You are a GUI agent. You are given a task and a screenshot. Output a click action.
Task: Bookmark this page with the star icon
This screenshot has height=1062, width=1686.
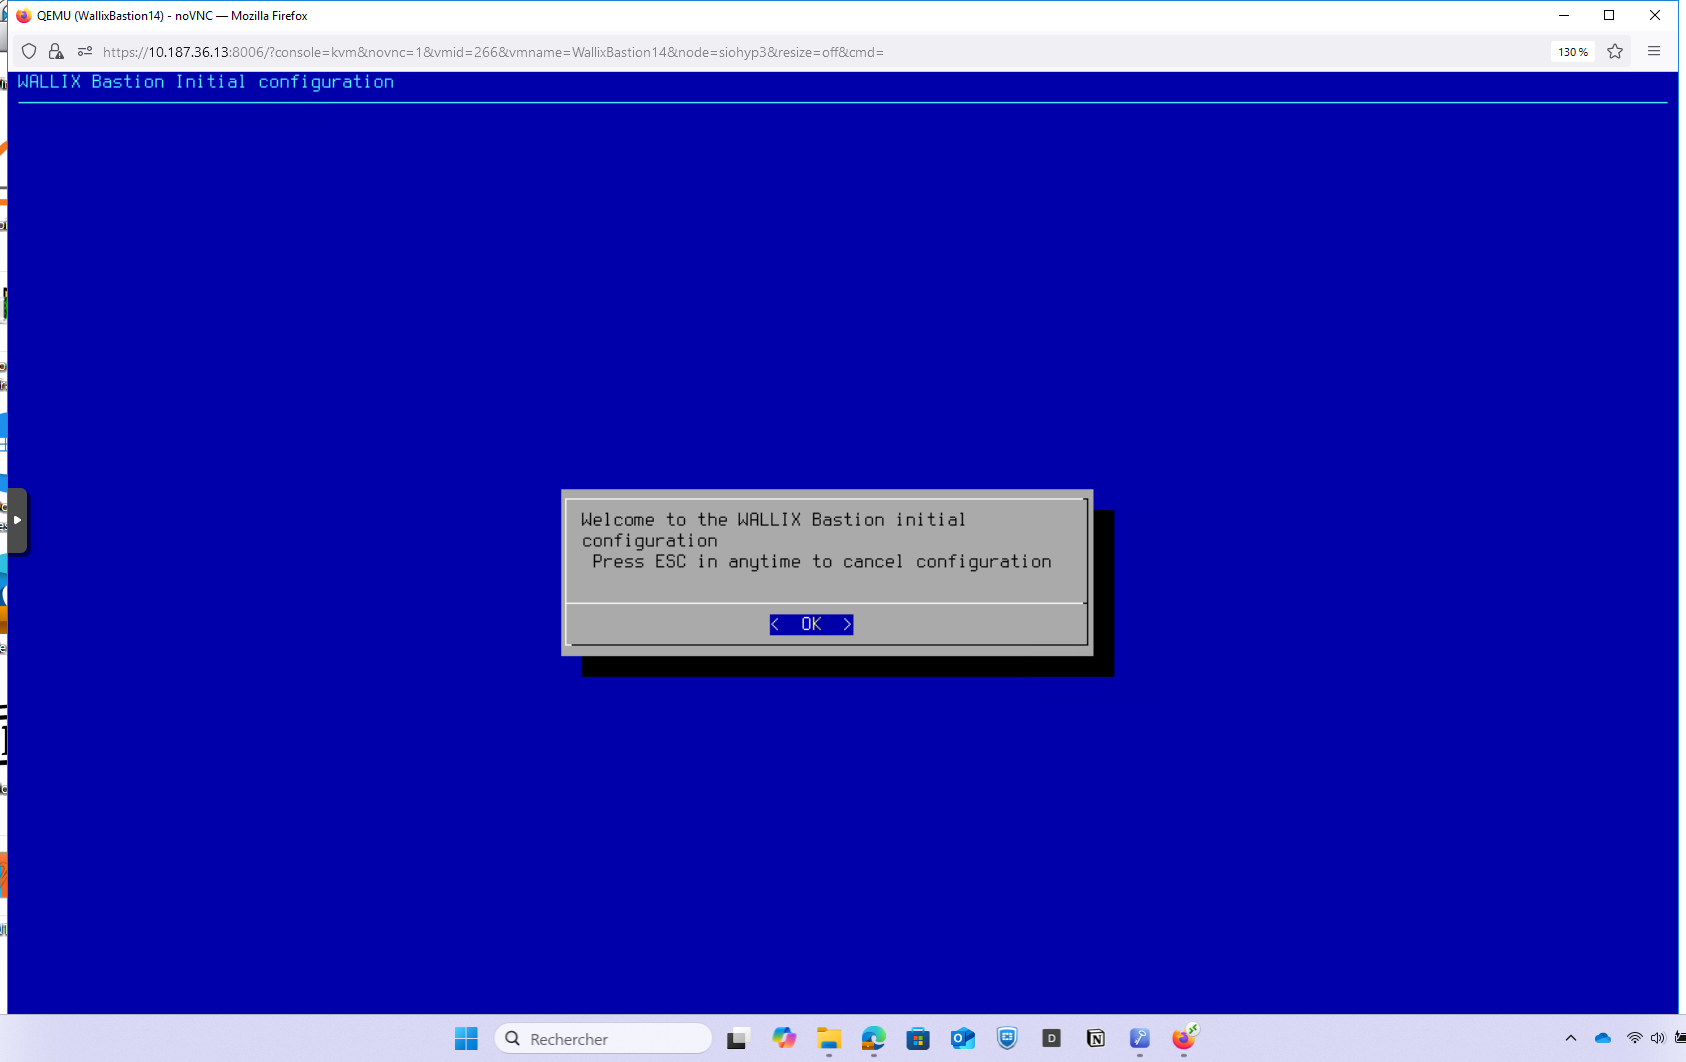[x=1615, y=52]
